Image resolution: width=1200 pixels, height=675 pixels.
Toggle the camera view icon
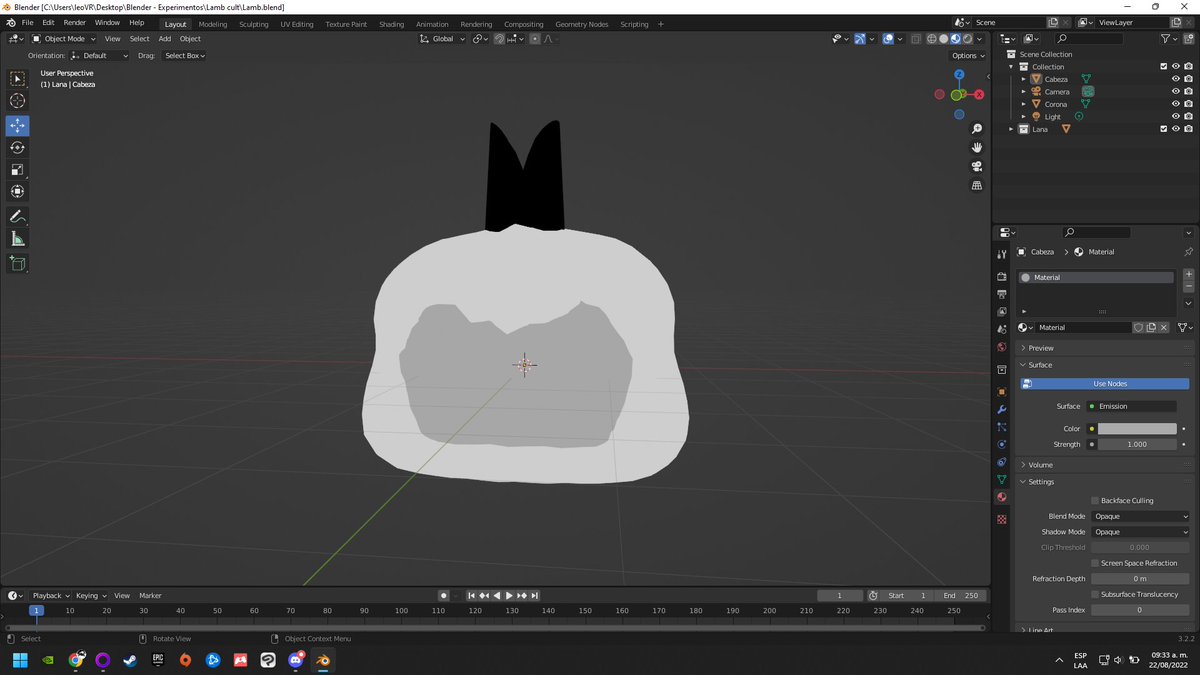pyautogui.click(x=977, y=167)
